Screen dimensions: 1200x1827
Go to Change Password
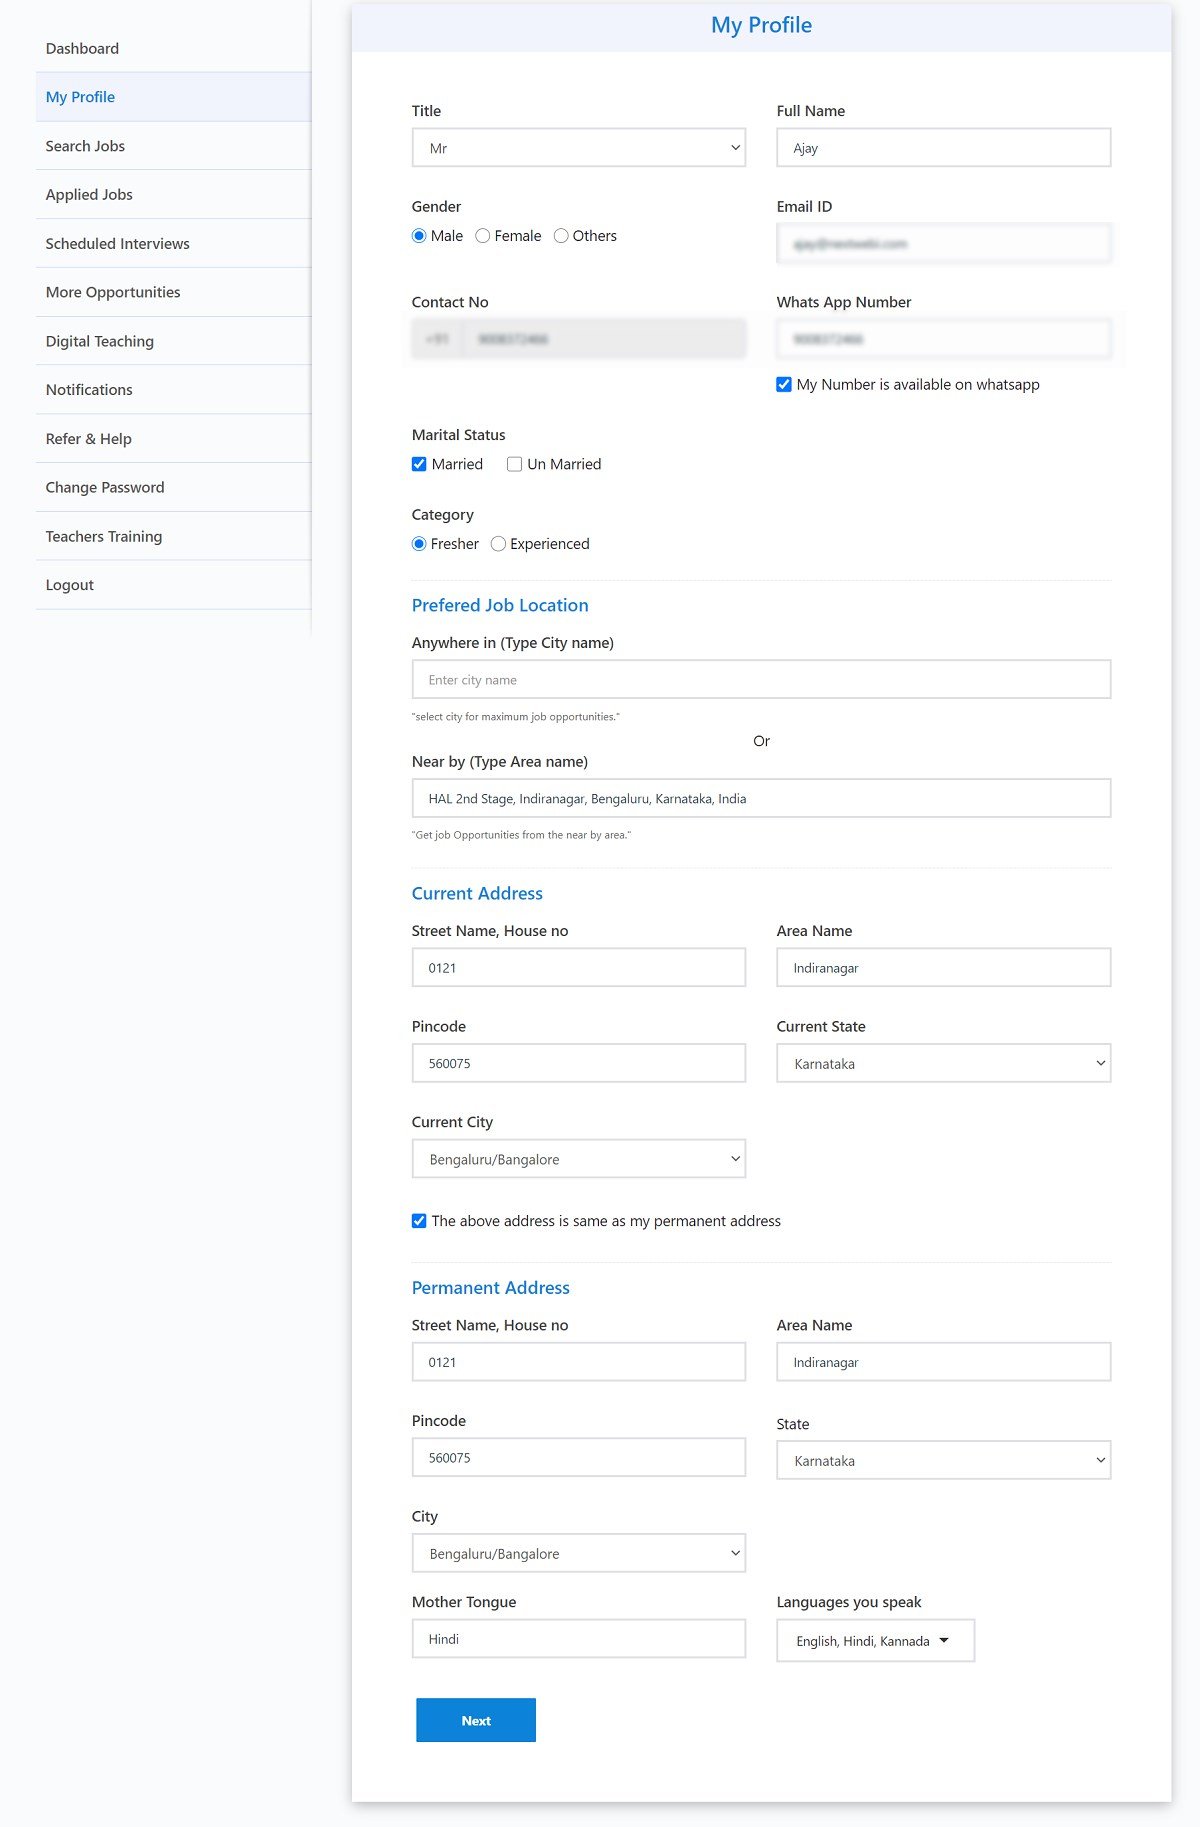pos(173,488)
